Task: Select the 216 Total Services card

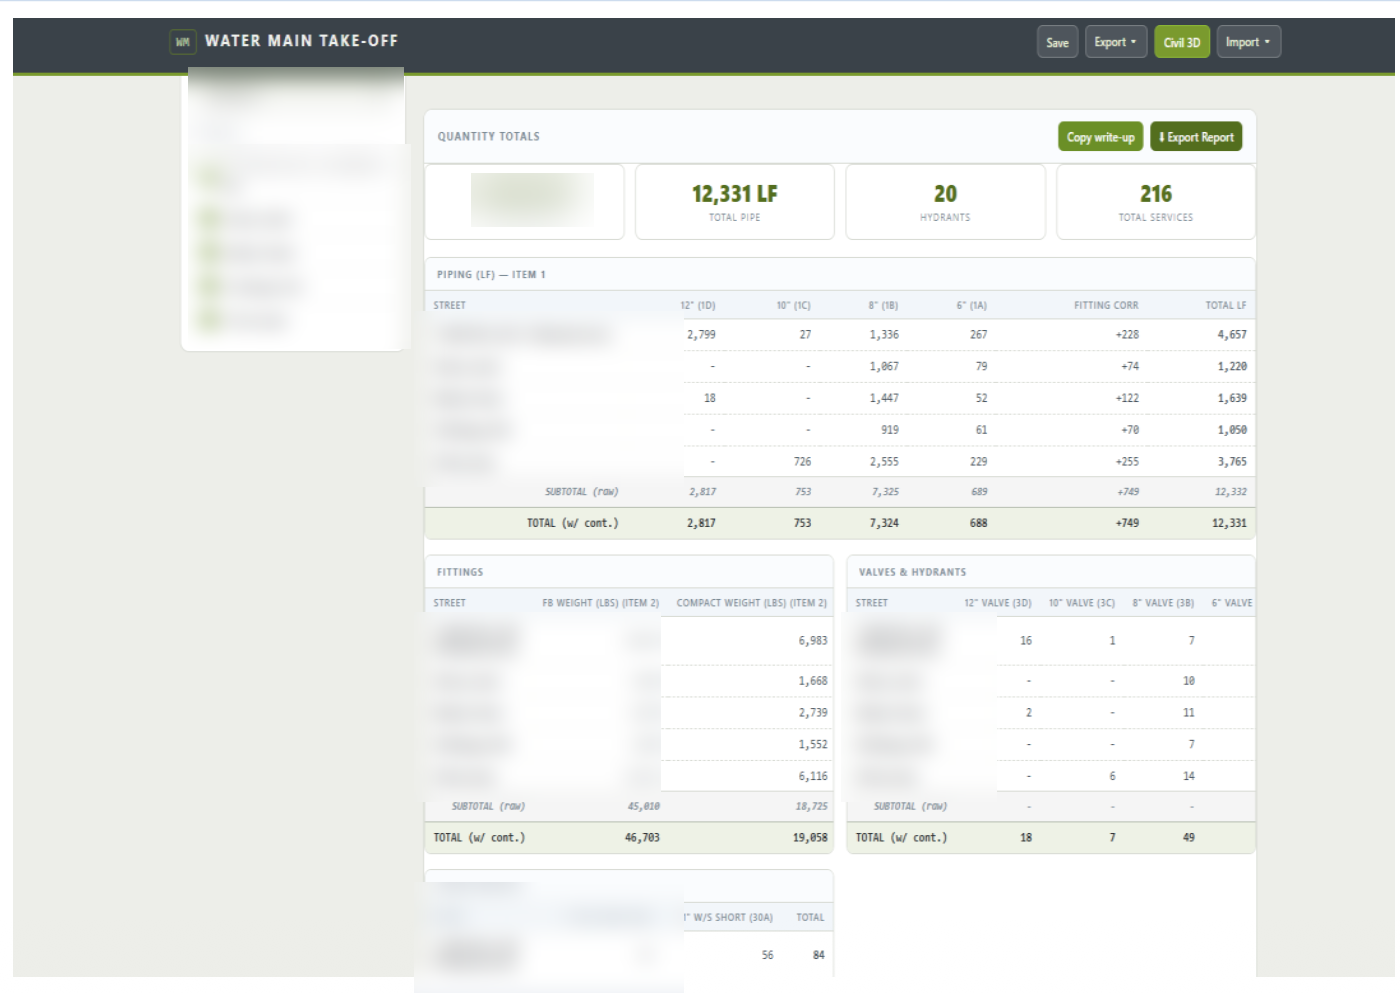Action: (x=1156, y=202)
